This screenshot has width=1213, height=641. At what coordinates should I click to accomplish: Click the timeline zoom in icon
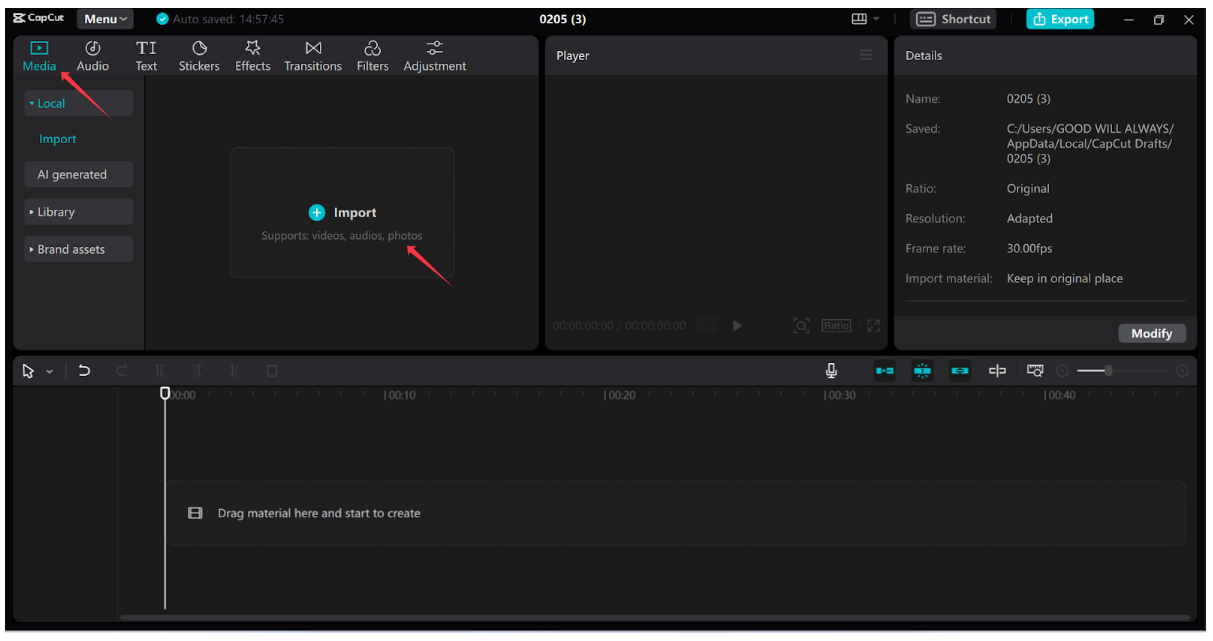pyautogui.click(x=1182, y=371)
